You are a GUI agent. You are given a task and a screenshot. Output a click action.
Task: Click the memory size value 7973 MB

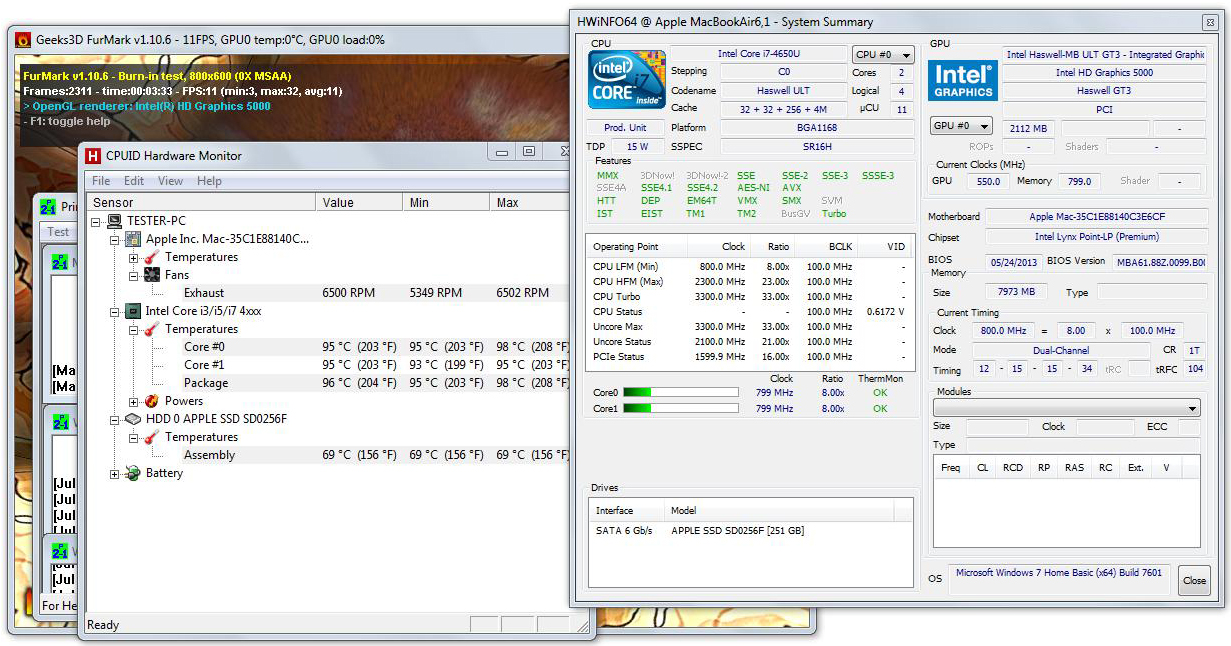coord(1016,292)
